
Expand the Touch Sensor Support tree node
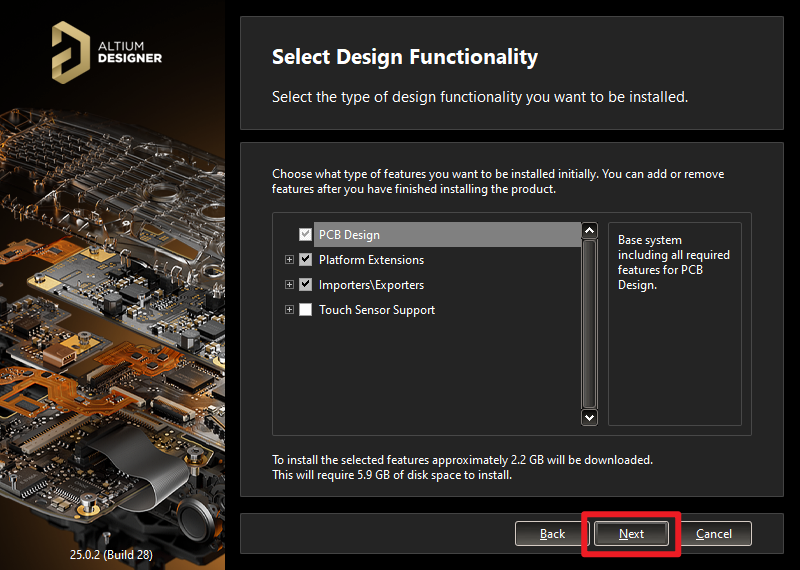(x=289, y=310)
